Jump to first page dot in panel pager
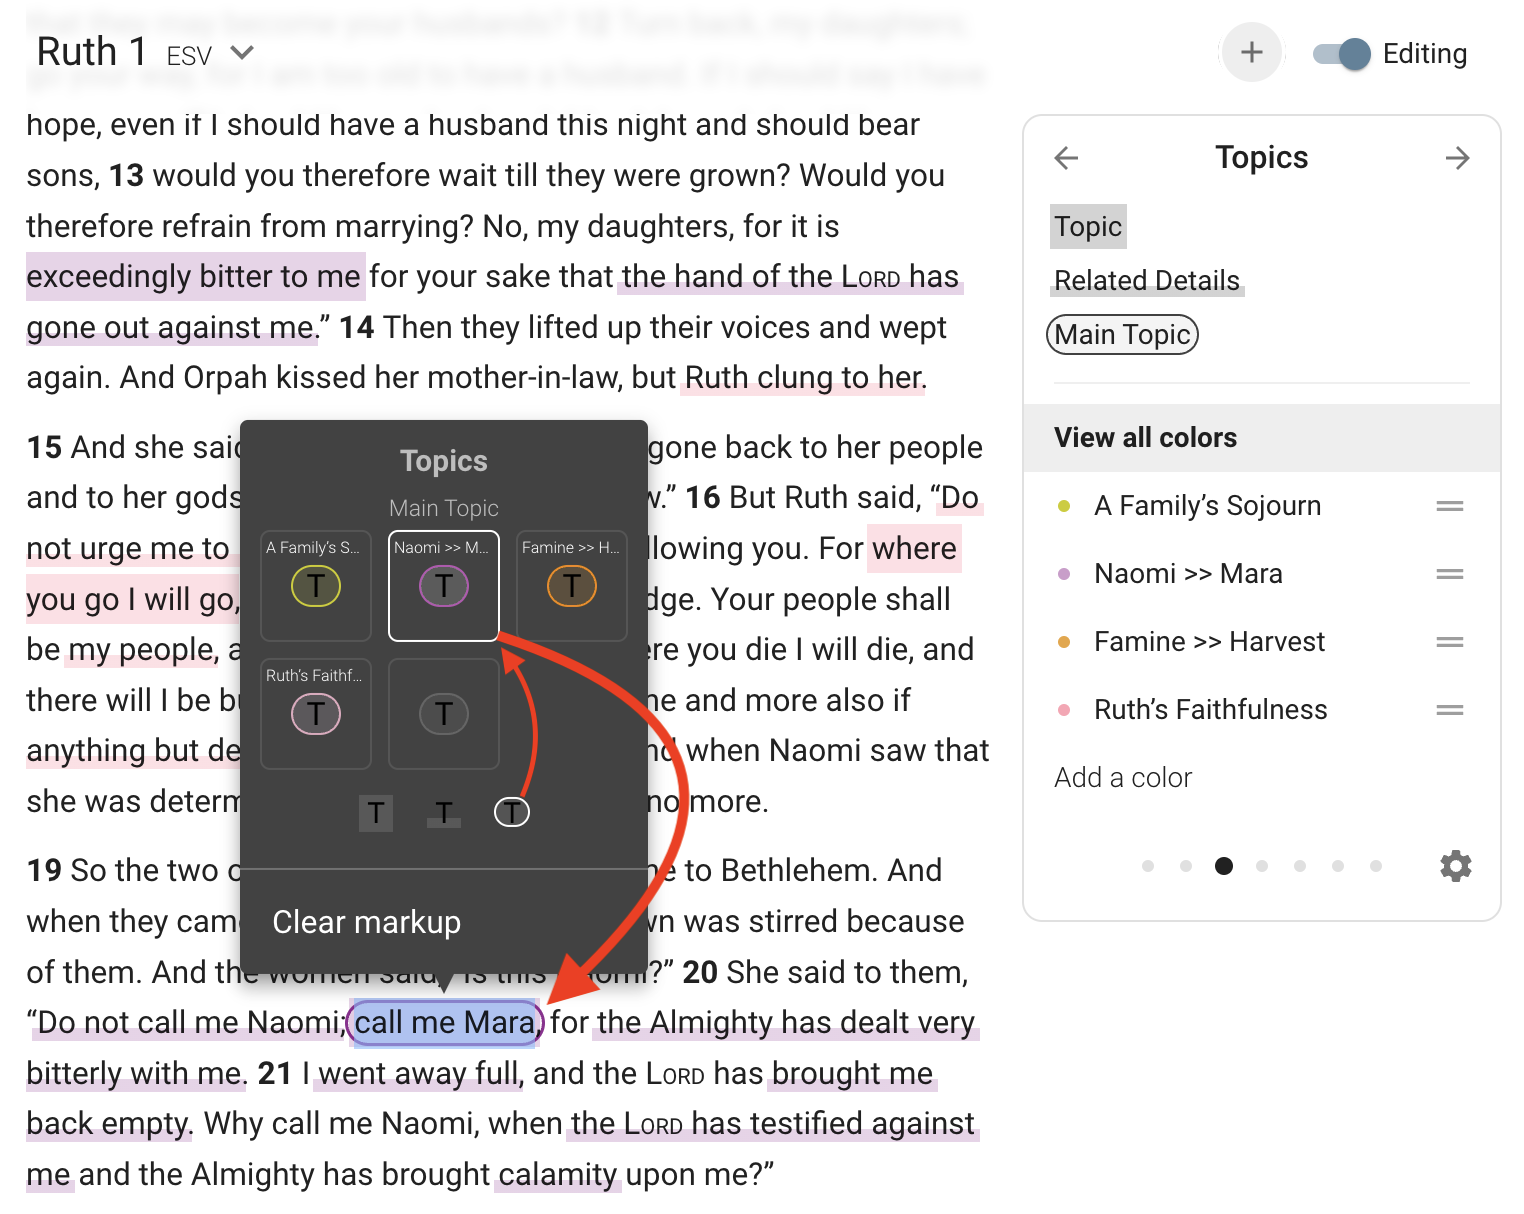Screen dimensions: 1524x1214 1148,866
